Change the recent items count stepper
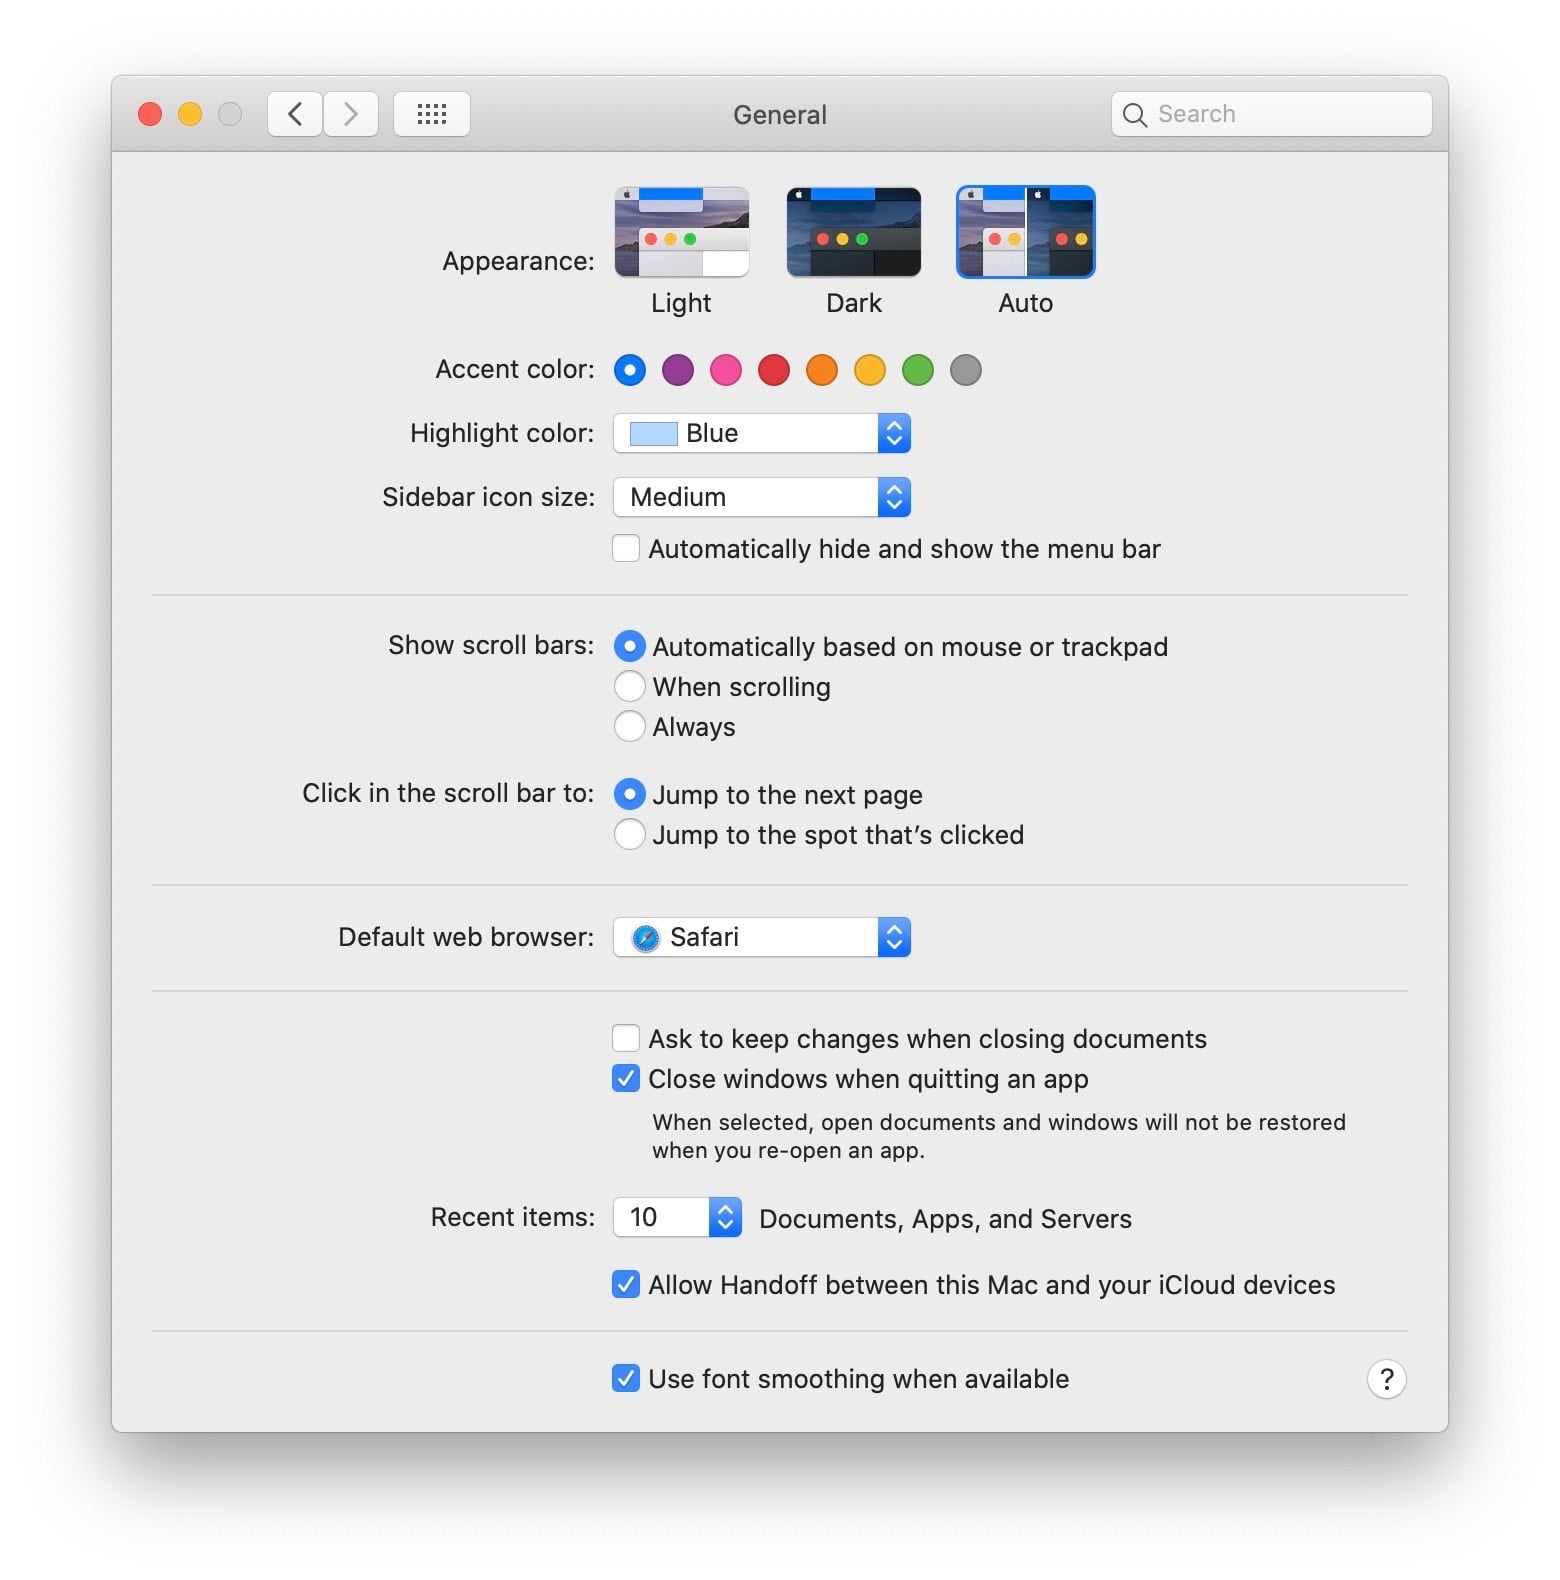The image size is (1560, 1580). (x=726, y=1218)
